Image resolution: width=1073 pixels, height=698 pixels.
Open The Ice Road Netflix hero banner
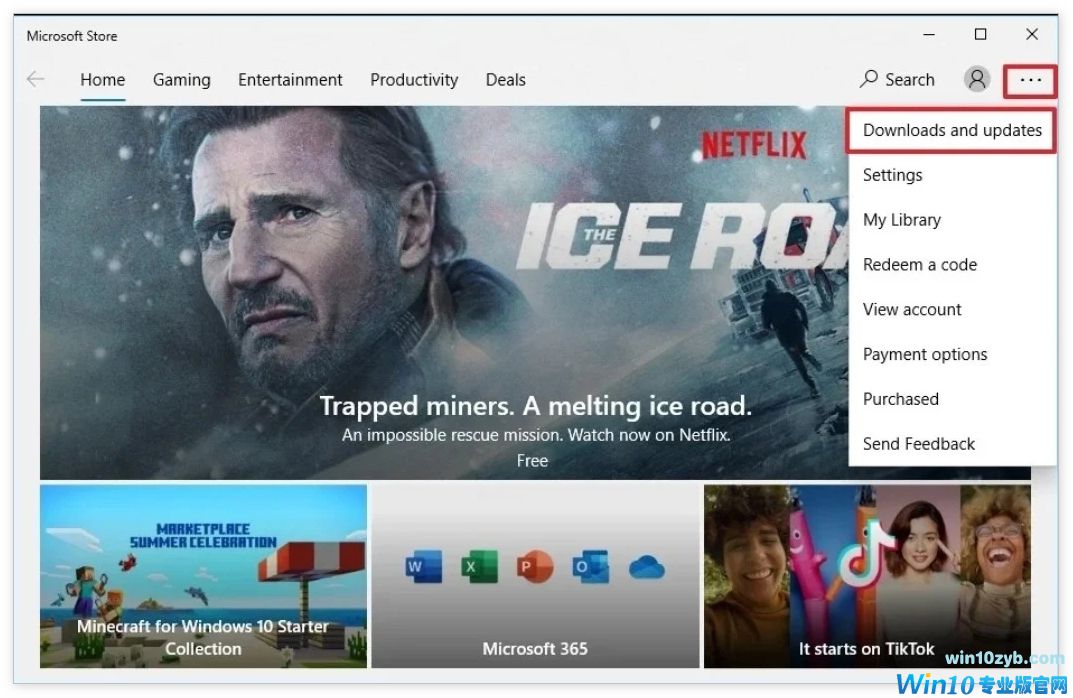[x=443, y=293]
